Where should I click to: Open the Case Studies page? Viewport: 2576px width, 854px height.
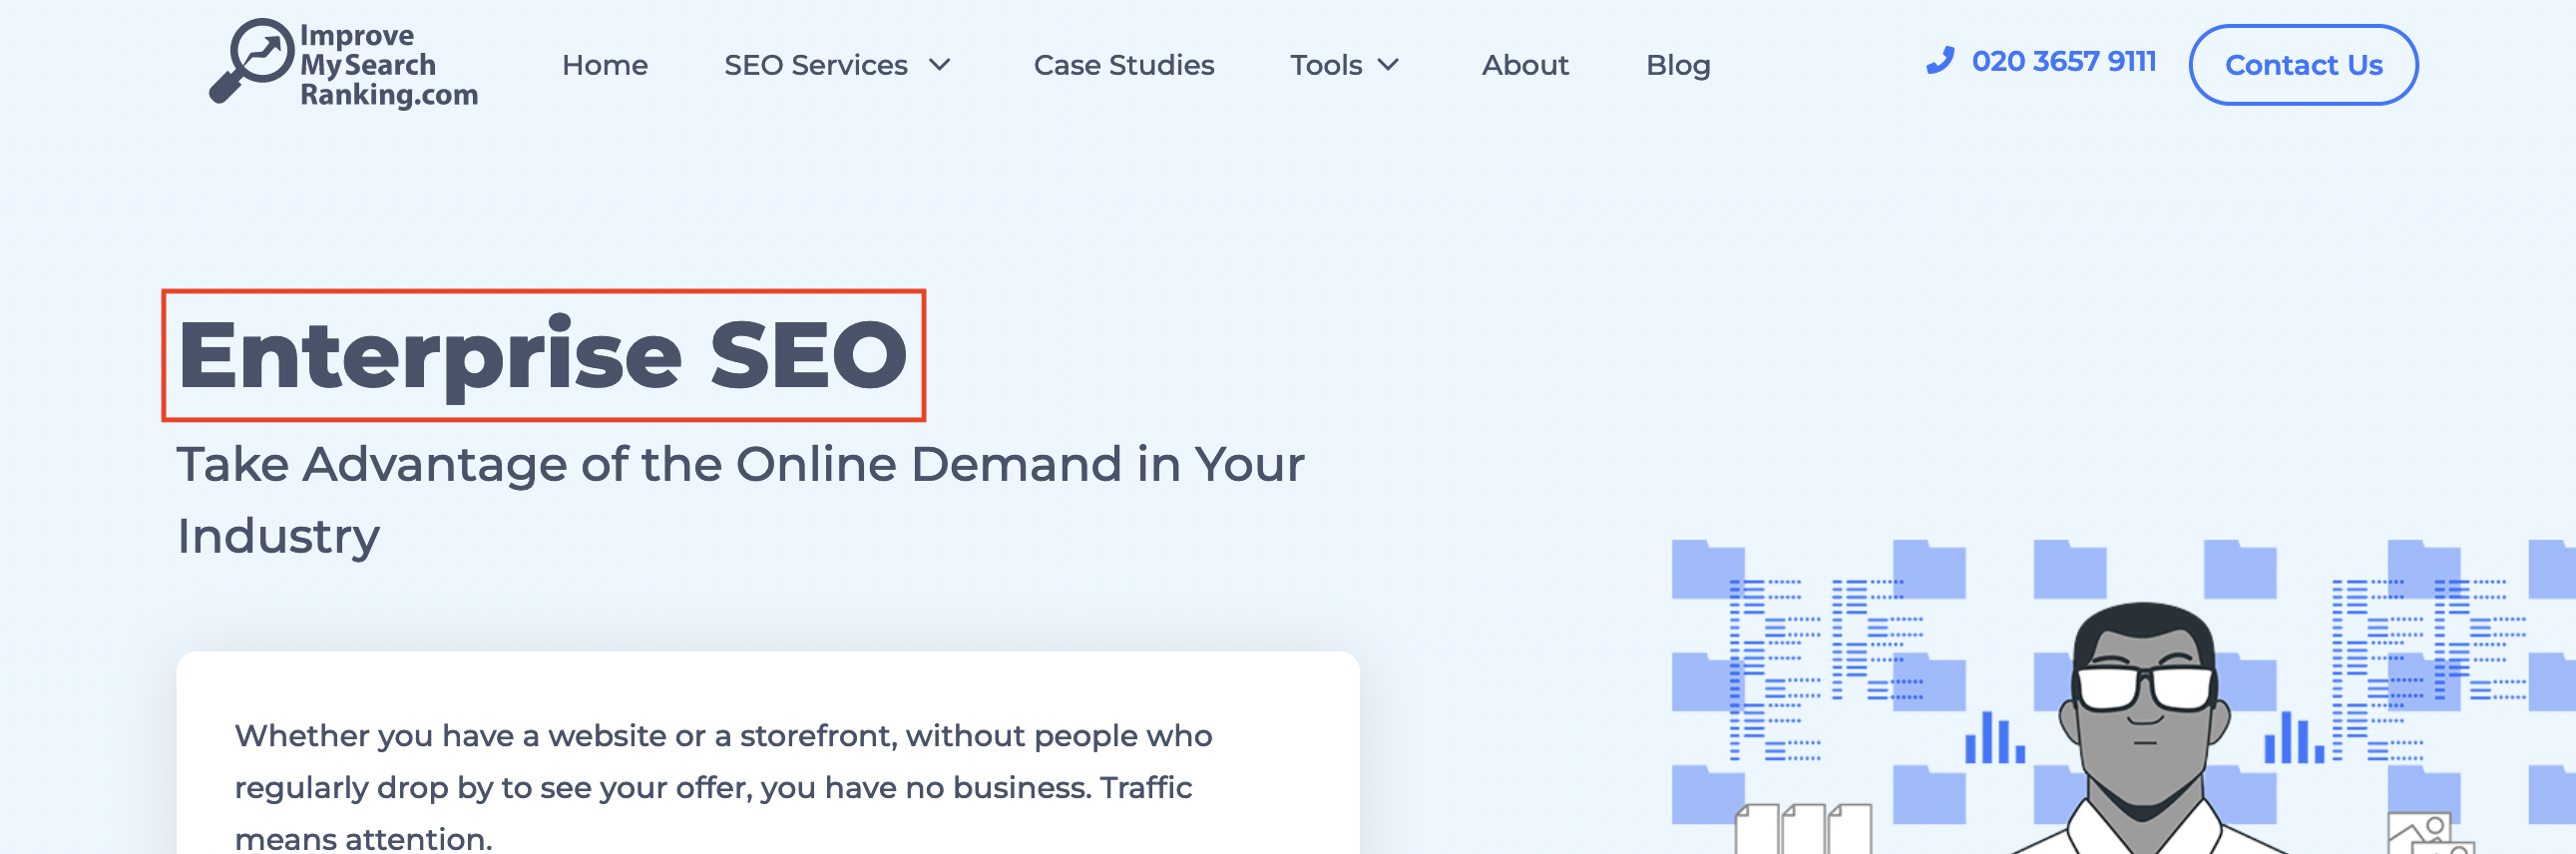[1123, 65]
